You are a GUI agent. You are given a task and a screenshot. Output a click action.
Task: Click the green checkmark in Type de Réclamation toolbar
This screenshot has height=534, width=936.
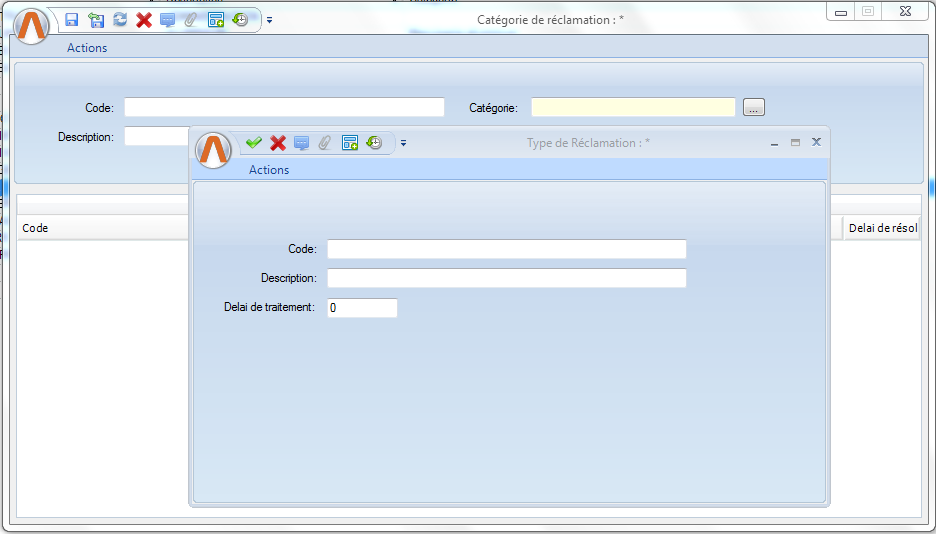pyautogui.click(x=254, y=143)
